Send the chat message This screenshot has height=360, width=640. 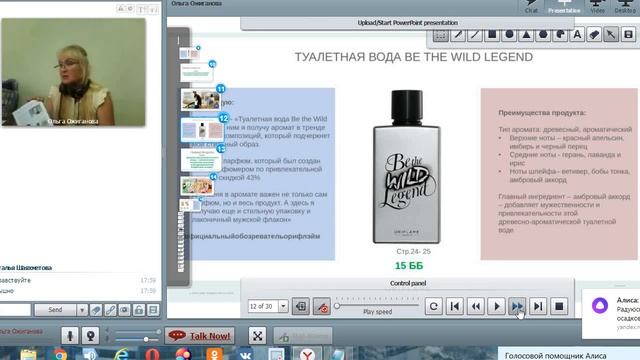[x=55, y=310]
